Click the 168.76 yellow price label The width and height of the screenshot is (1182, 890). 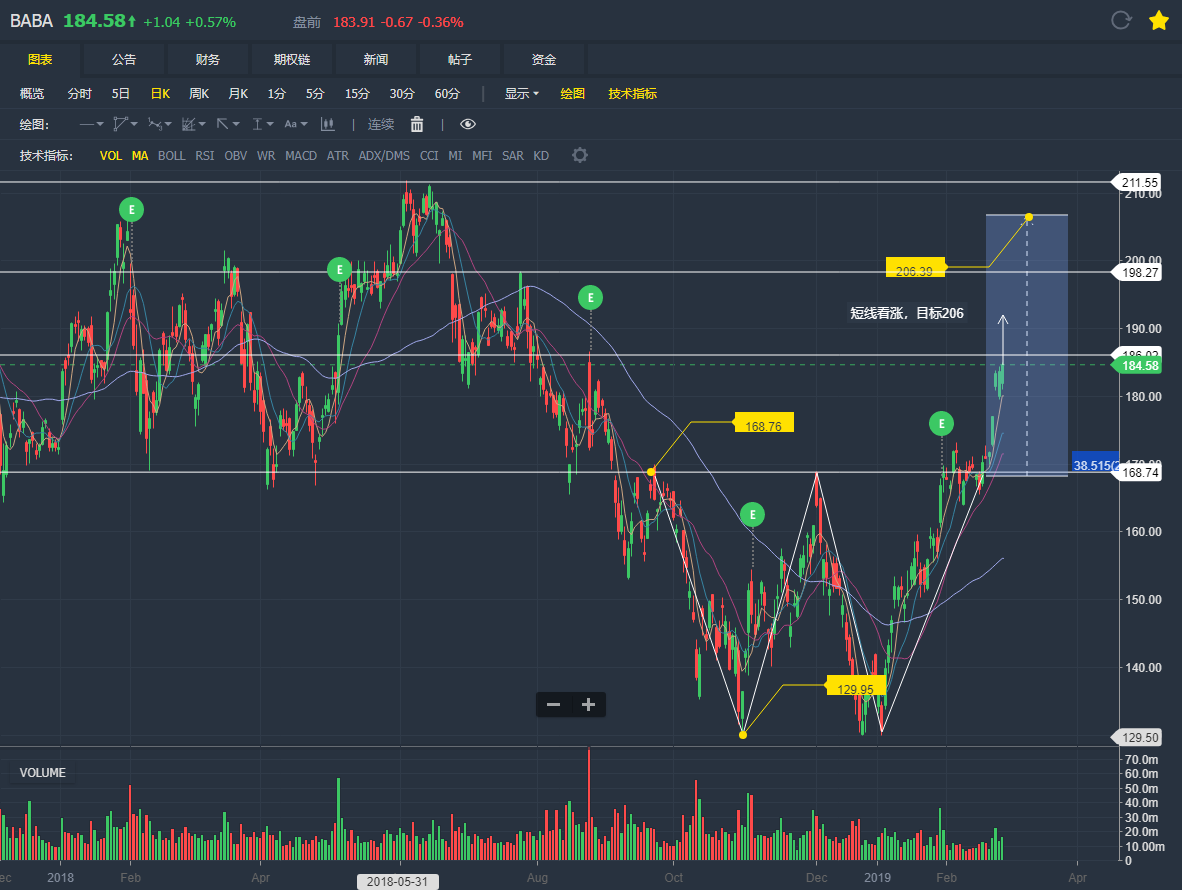pyautogui.click(x=764, y=422)
